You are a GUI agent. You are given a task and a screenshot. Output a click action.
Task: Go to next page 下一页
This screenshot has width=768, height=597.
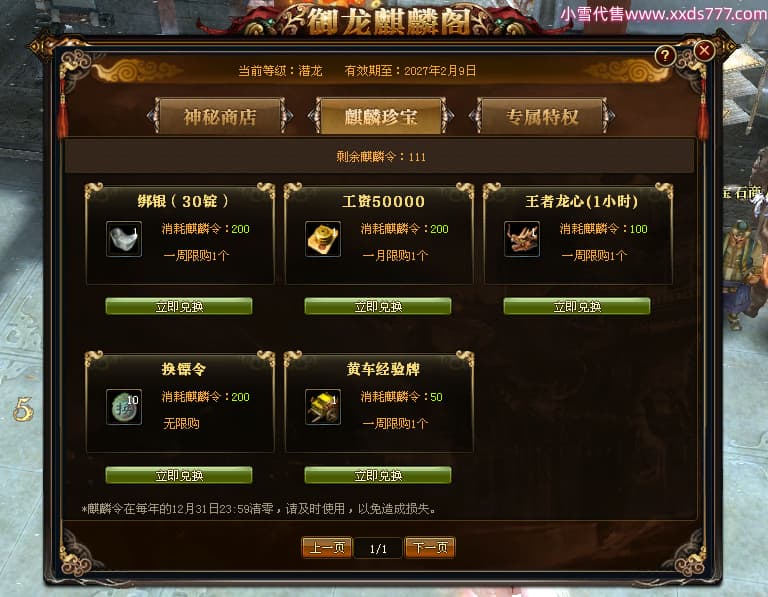pyautogui.click(x=430, y=548)
